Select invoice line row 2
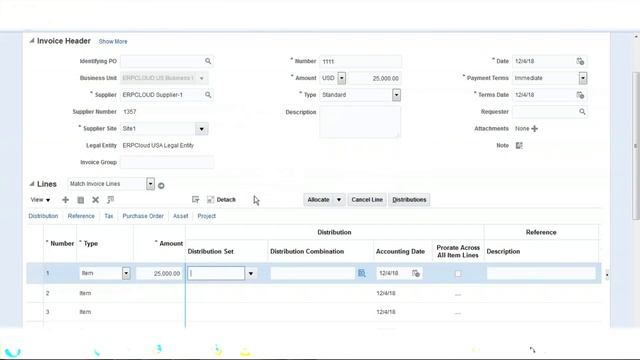This screenshot has height=360, width=640. [x=314, y=293]
